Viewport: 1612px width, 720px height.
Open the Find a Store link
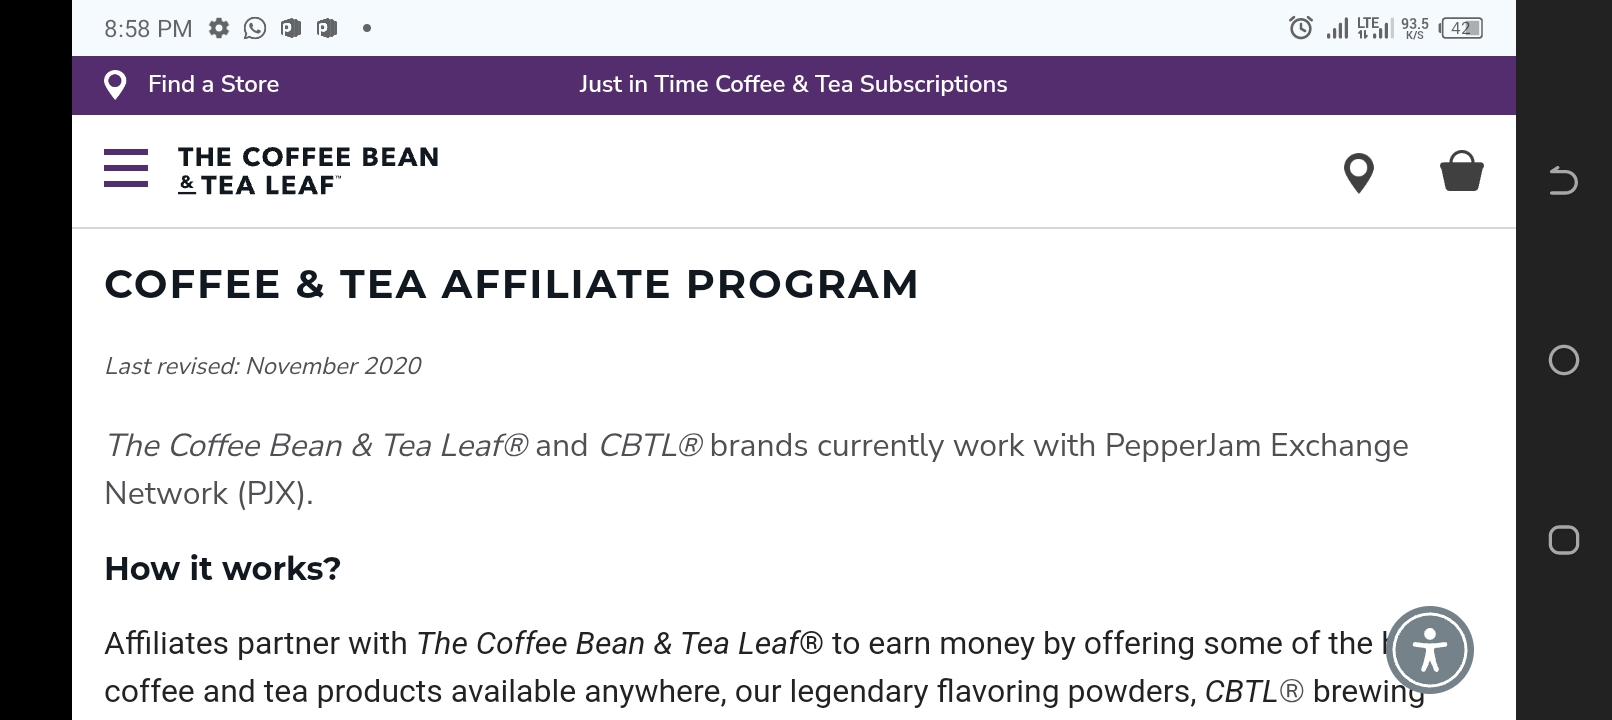tap(213, 84)
